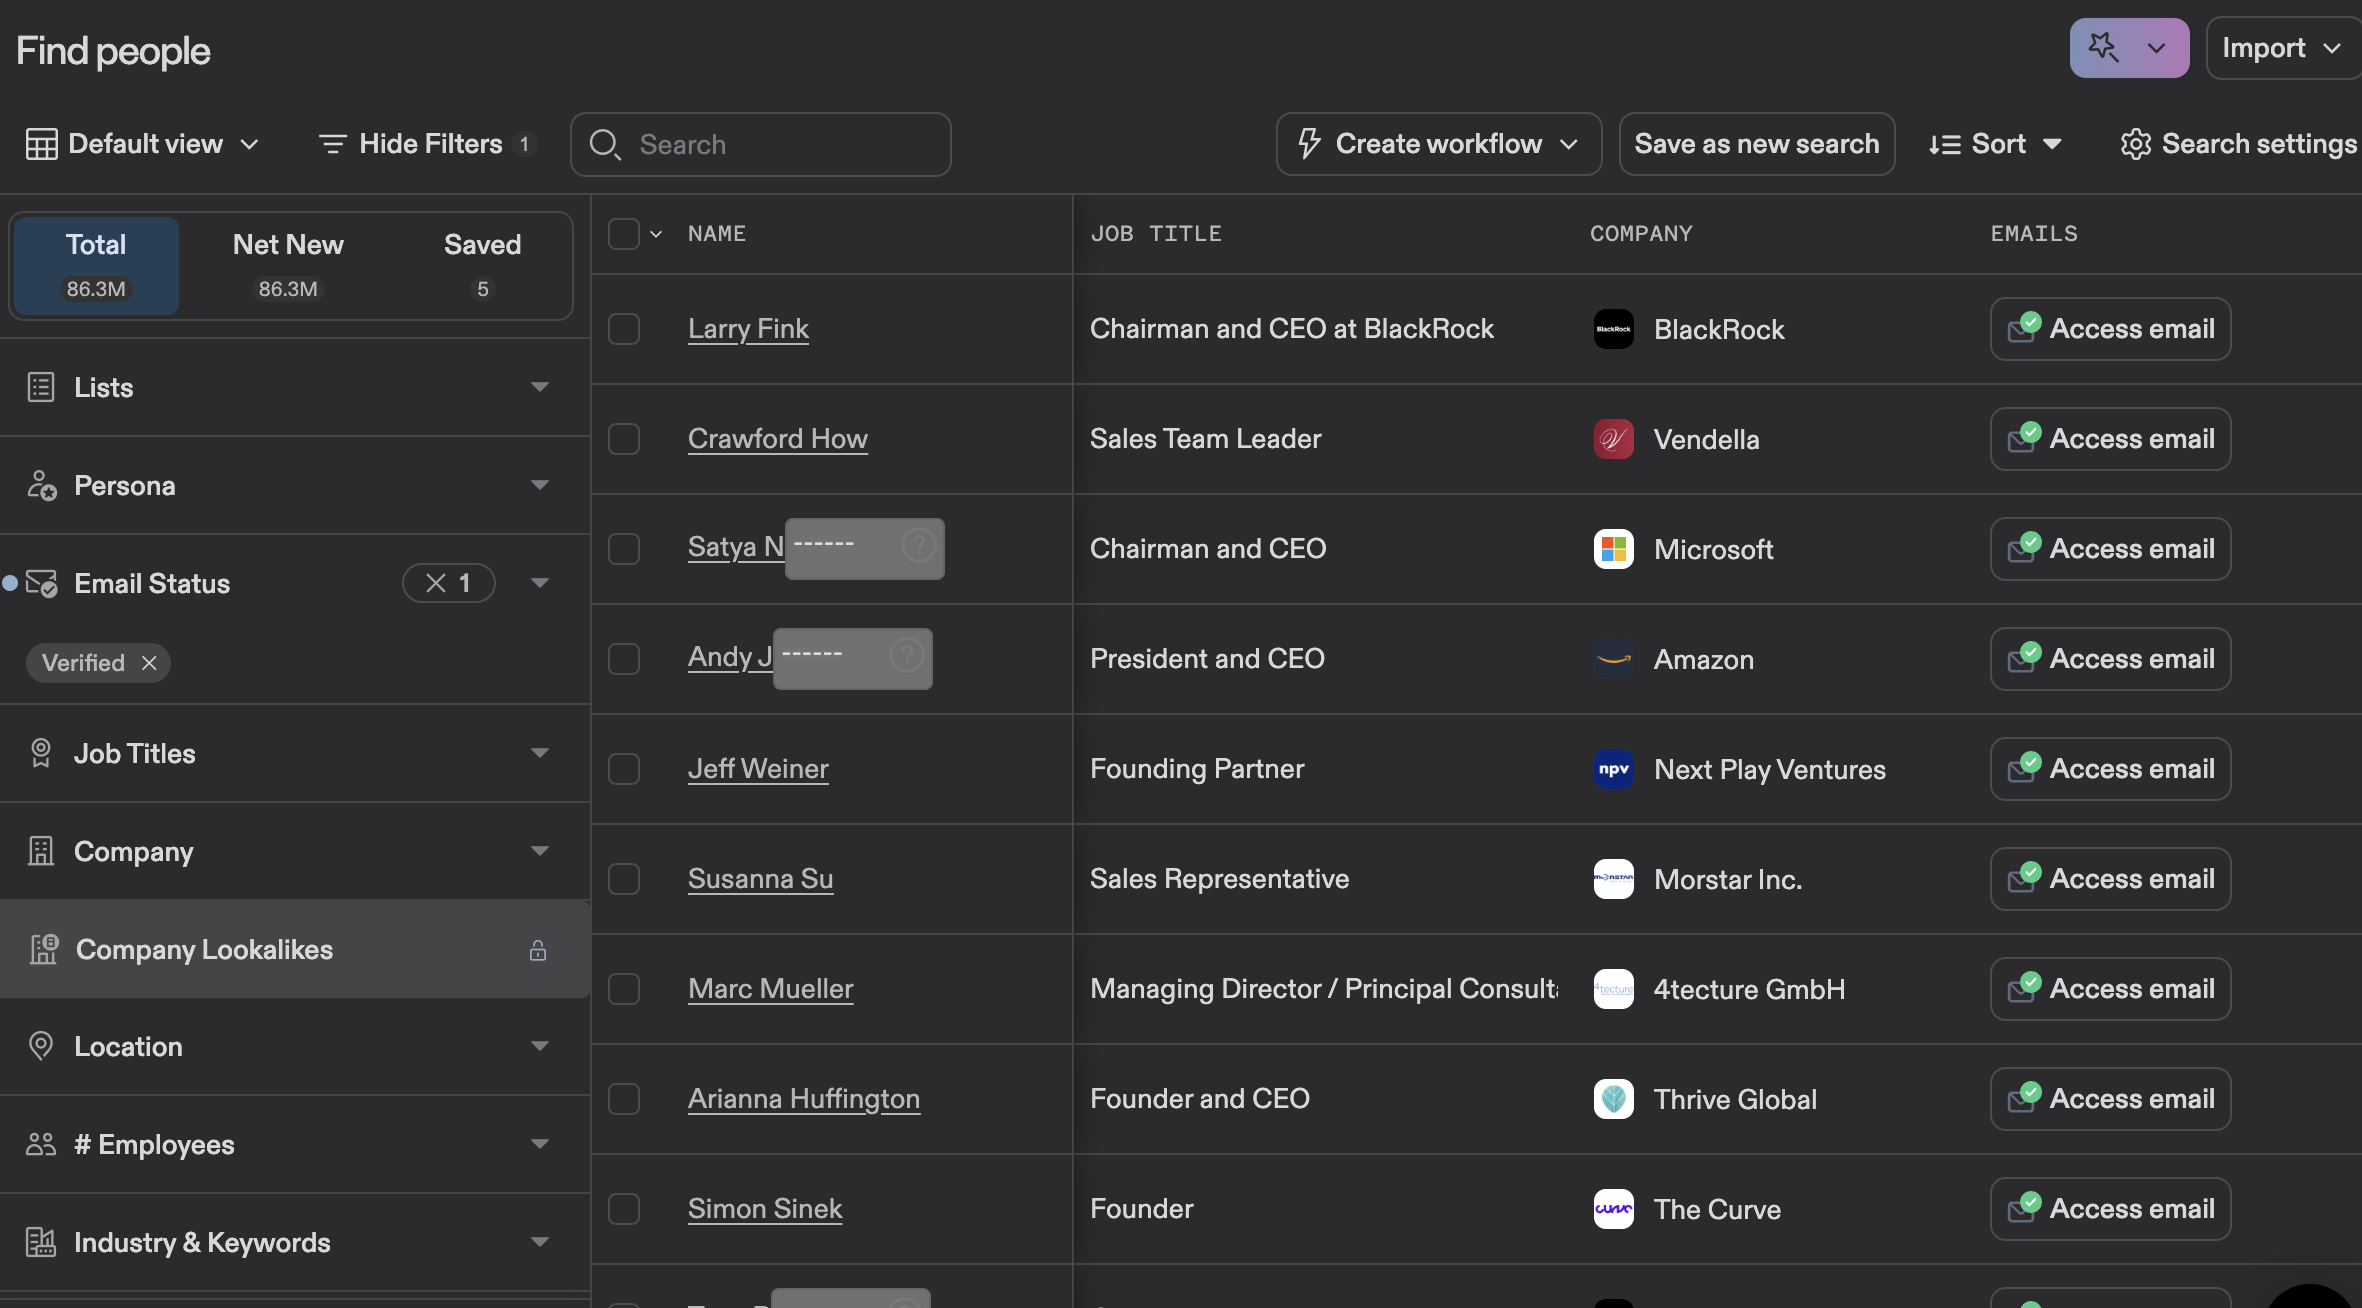Open the Default view dropdown
This screenshot has width=2362, height=1308.
pyautogui.click(x=143, y=144)
